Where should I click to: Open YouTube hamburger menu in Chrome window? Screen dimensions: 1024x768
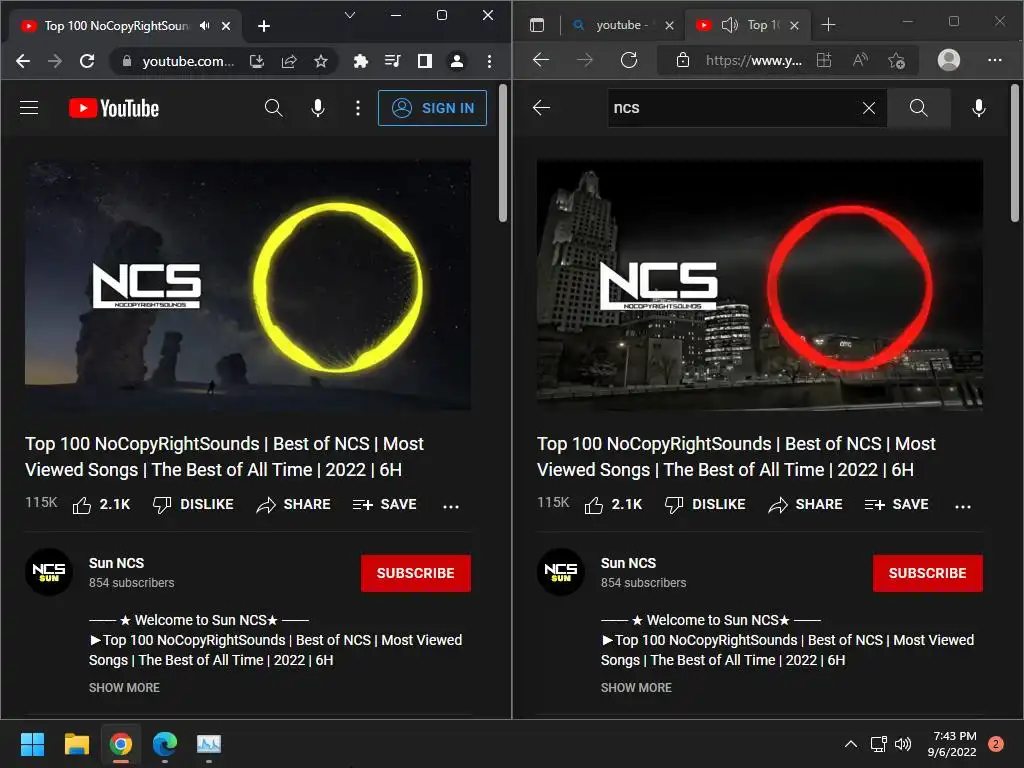pos(29,108)
